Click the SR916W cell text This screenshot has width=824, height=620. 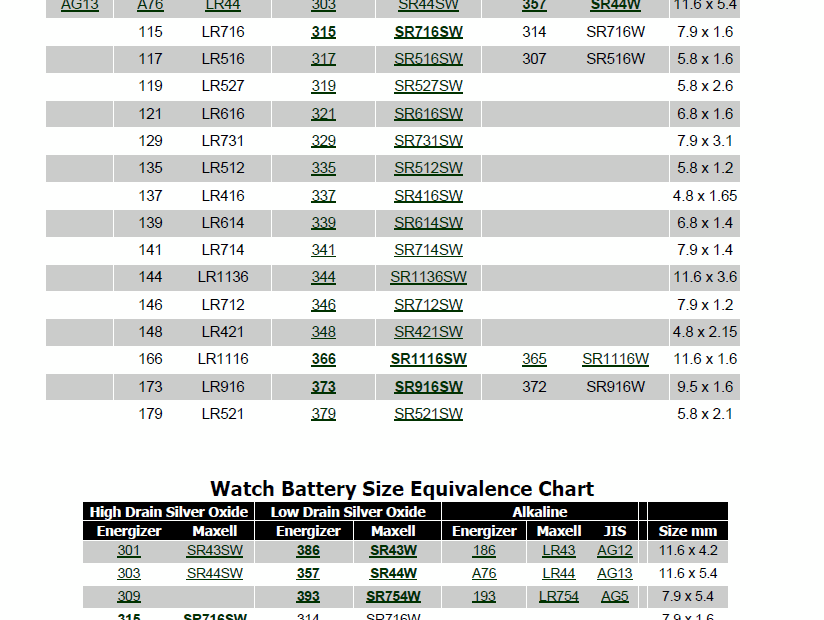[x=615, y=387]
